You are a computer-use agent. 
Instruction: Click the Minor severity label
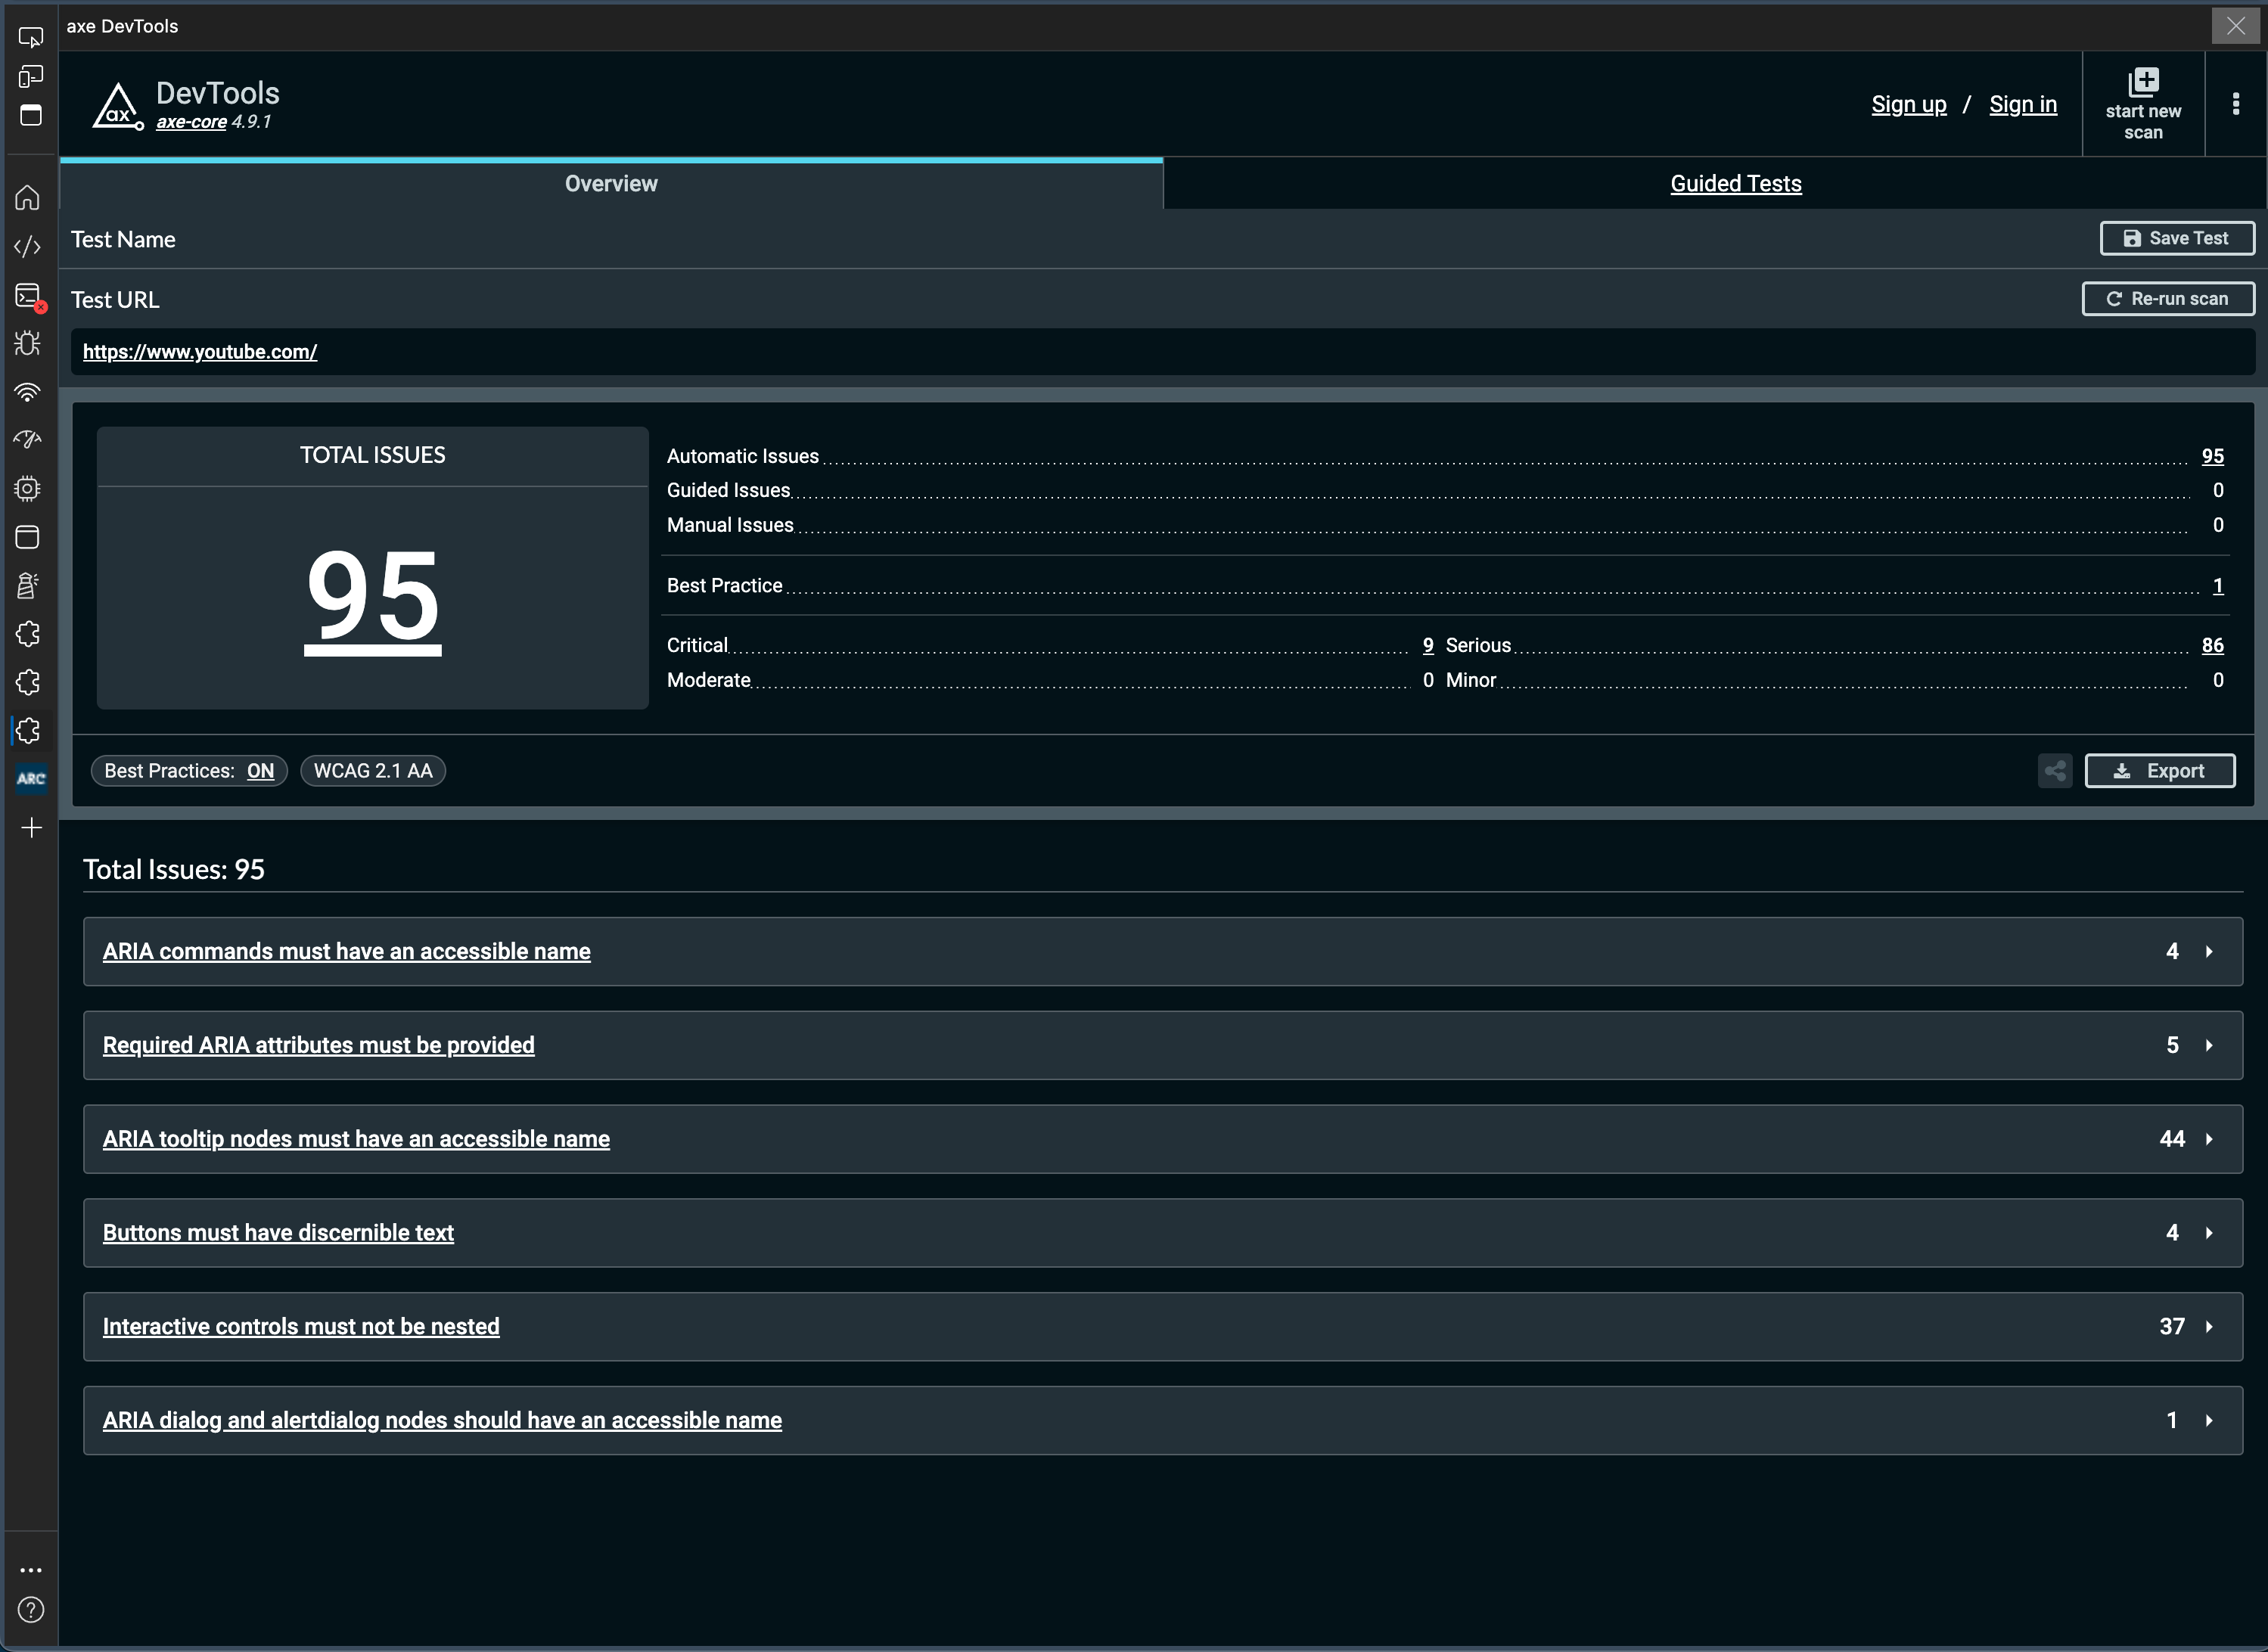[1471, 681]
